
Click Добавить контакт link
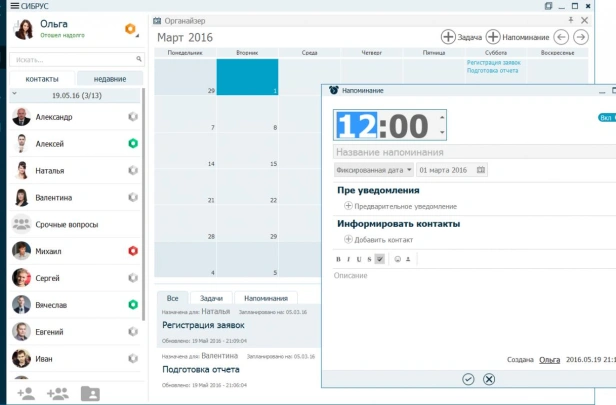click(379, 240)
